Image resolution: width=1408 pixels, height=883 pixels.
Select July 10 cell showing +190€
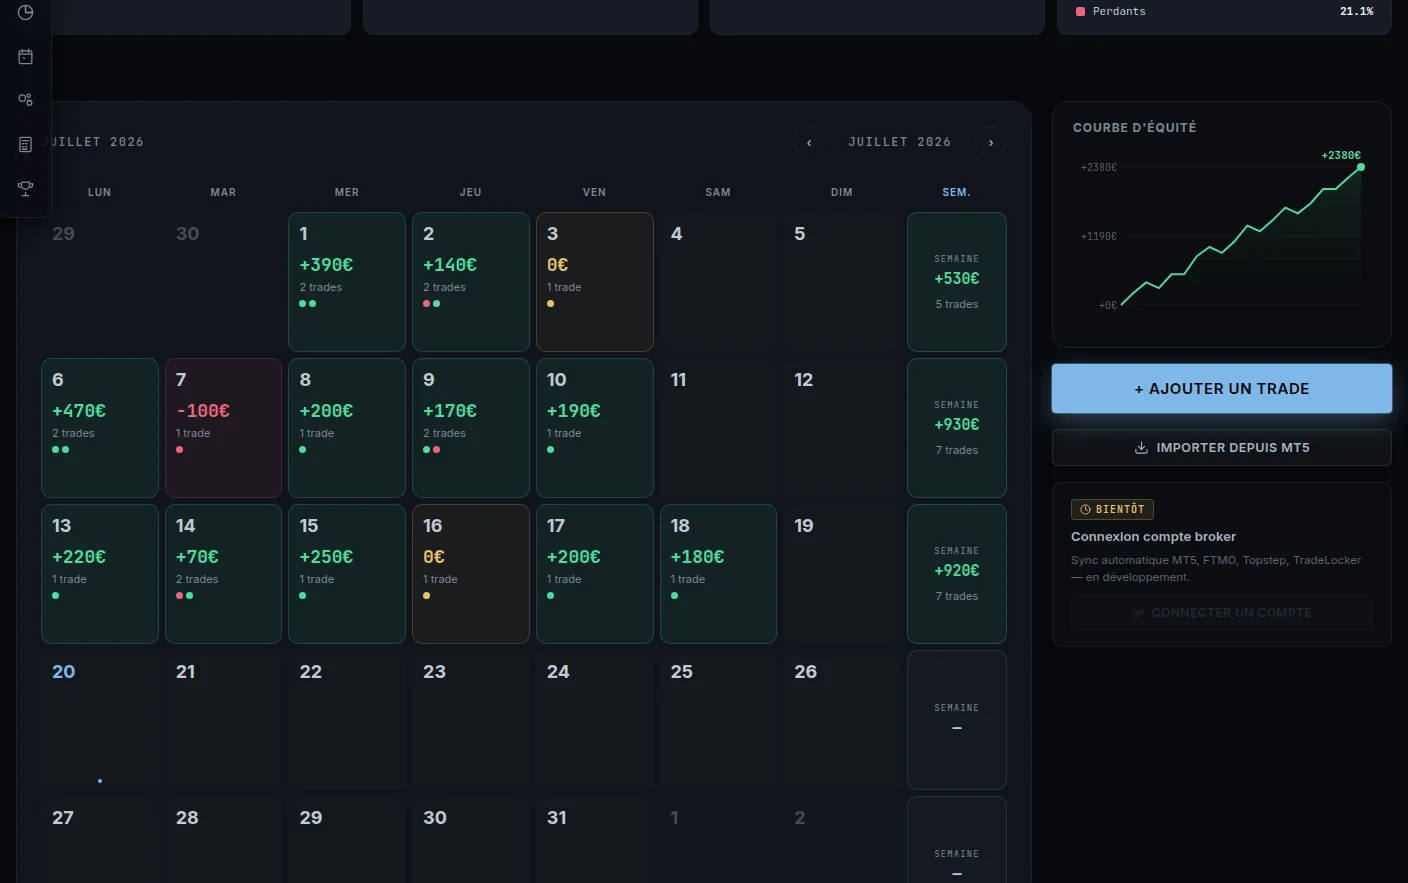(x=595, y=428)
